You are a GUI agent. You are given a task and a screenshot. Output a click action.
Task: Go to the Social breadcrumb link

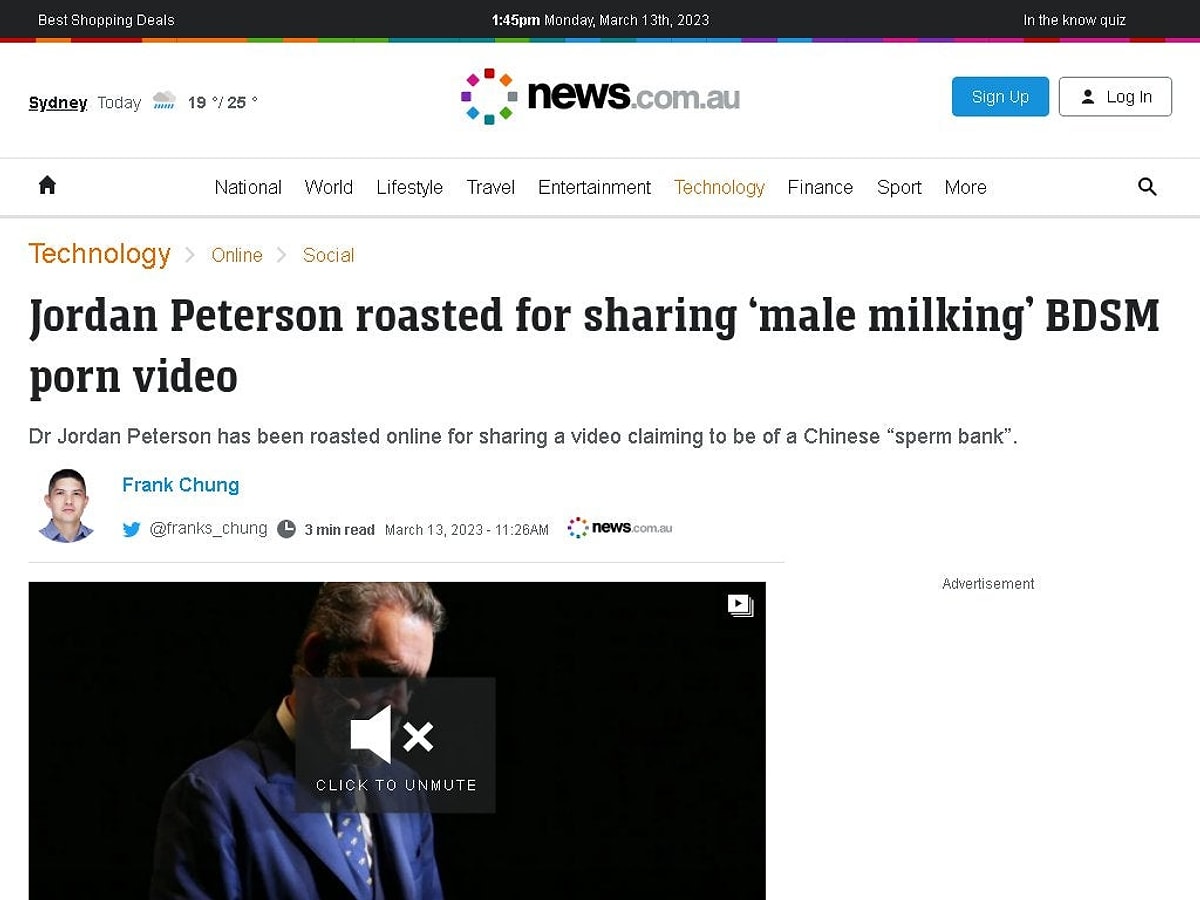328,255
